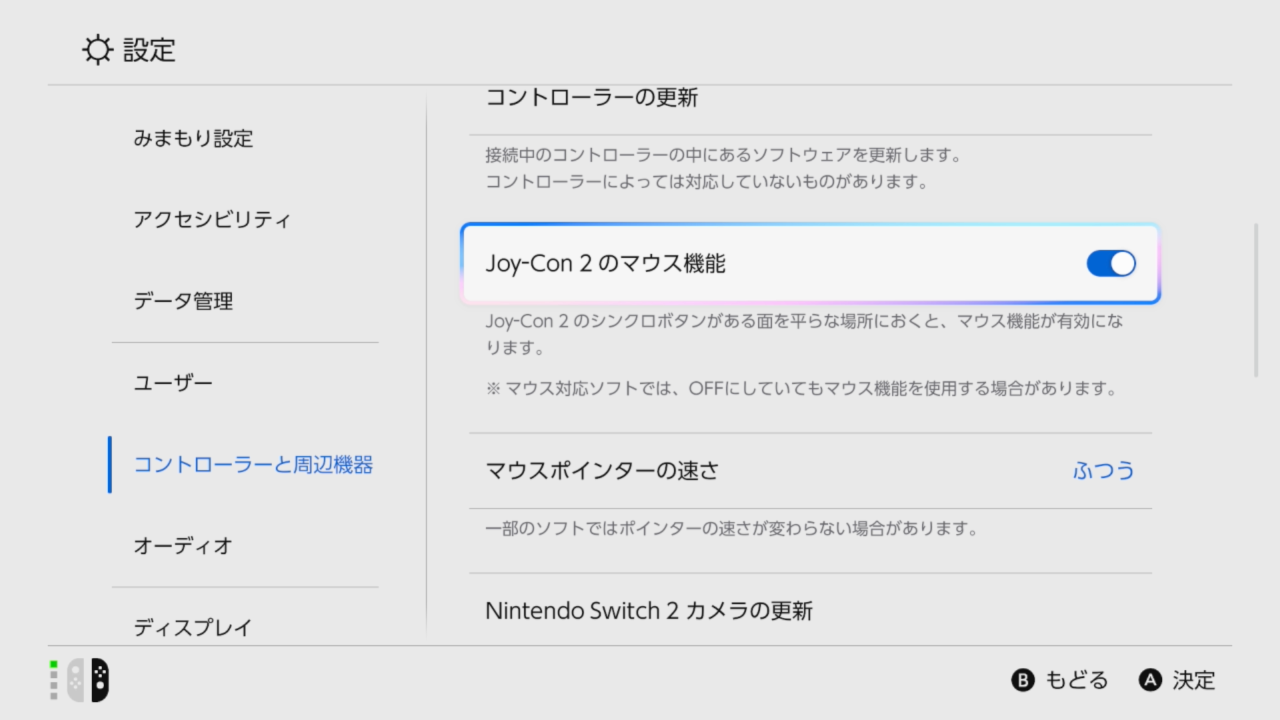Click the B もどる button icon

pos(1023,680)
